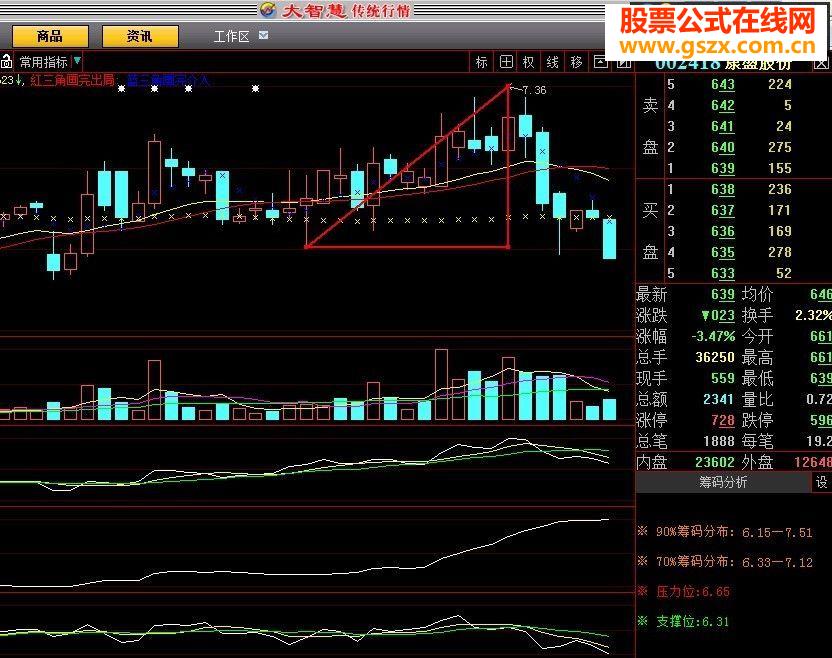
Task: Click the 涨停 price 728
Action: coord(723,420)
